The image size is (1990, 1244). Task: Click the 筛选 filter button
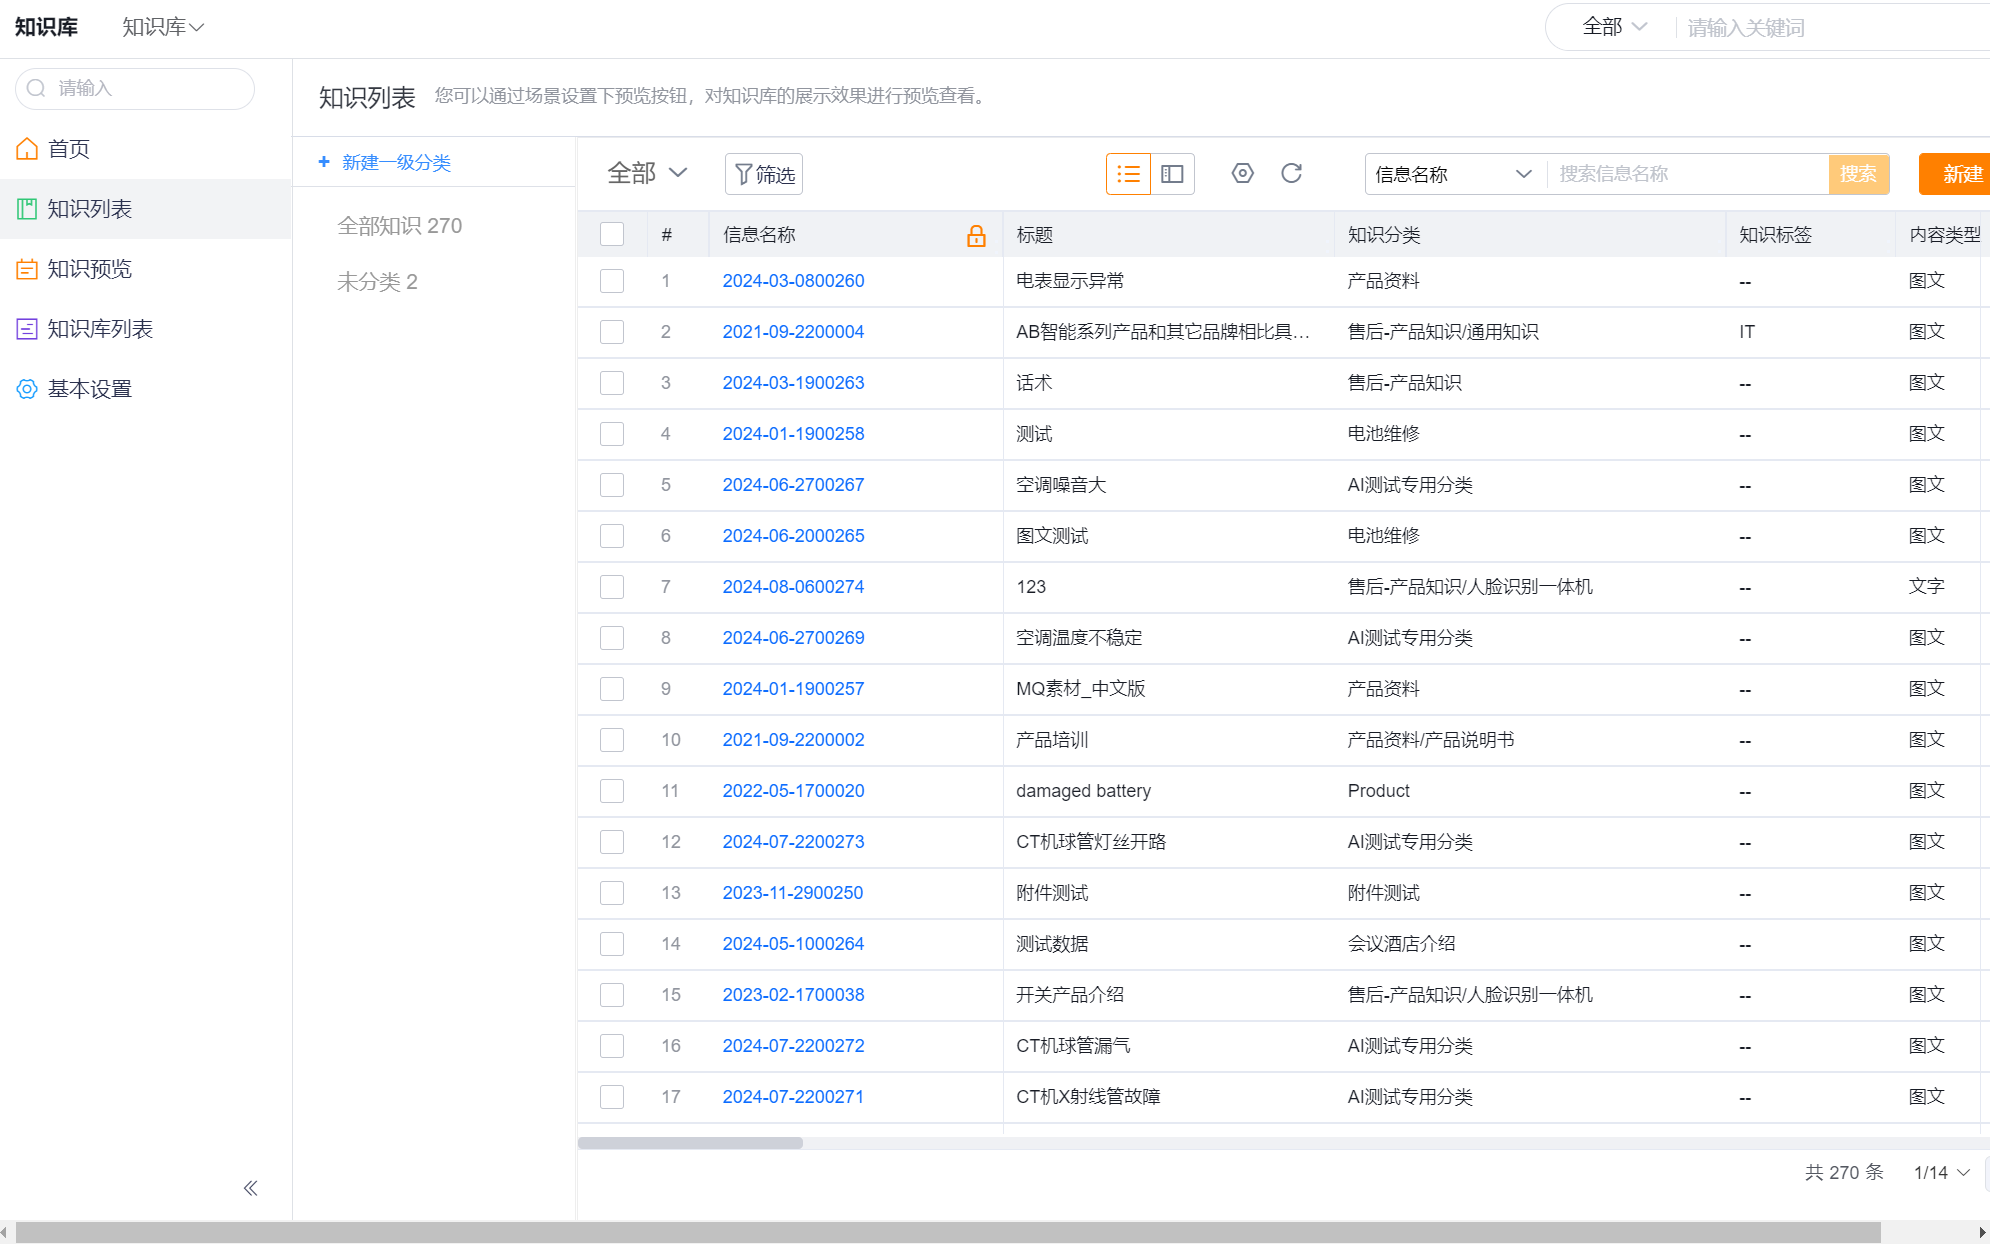coord(764,174)
